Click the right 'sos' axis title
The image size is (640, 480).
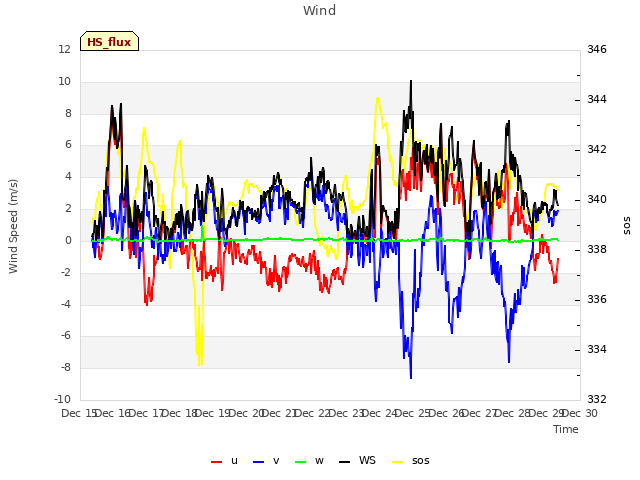point(627,226)
